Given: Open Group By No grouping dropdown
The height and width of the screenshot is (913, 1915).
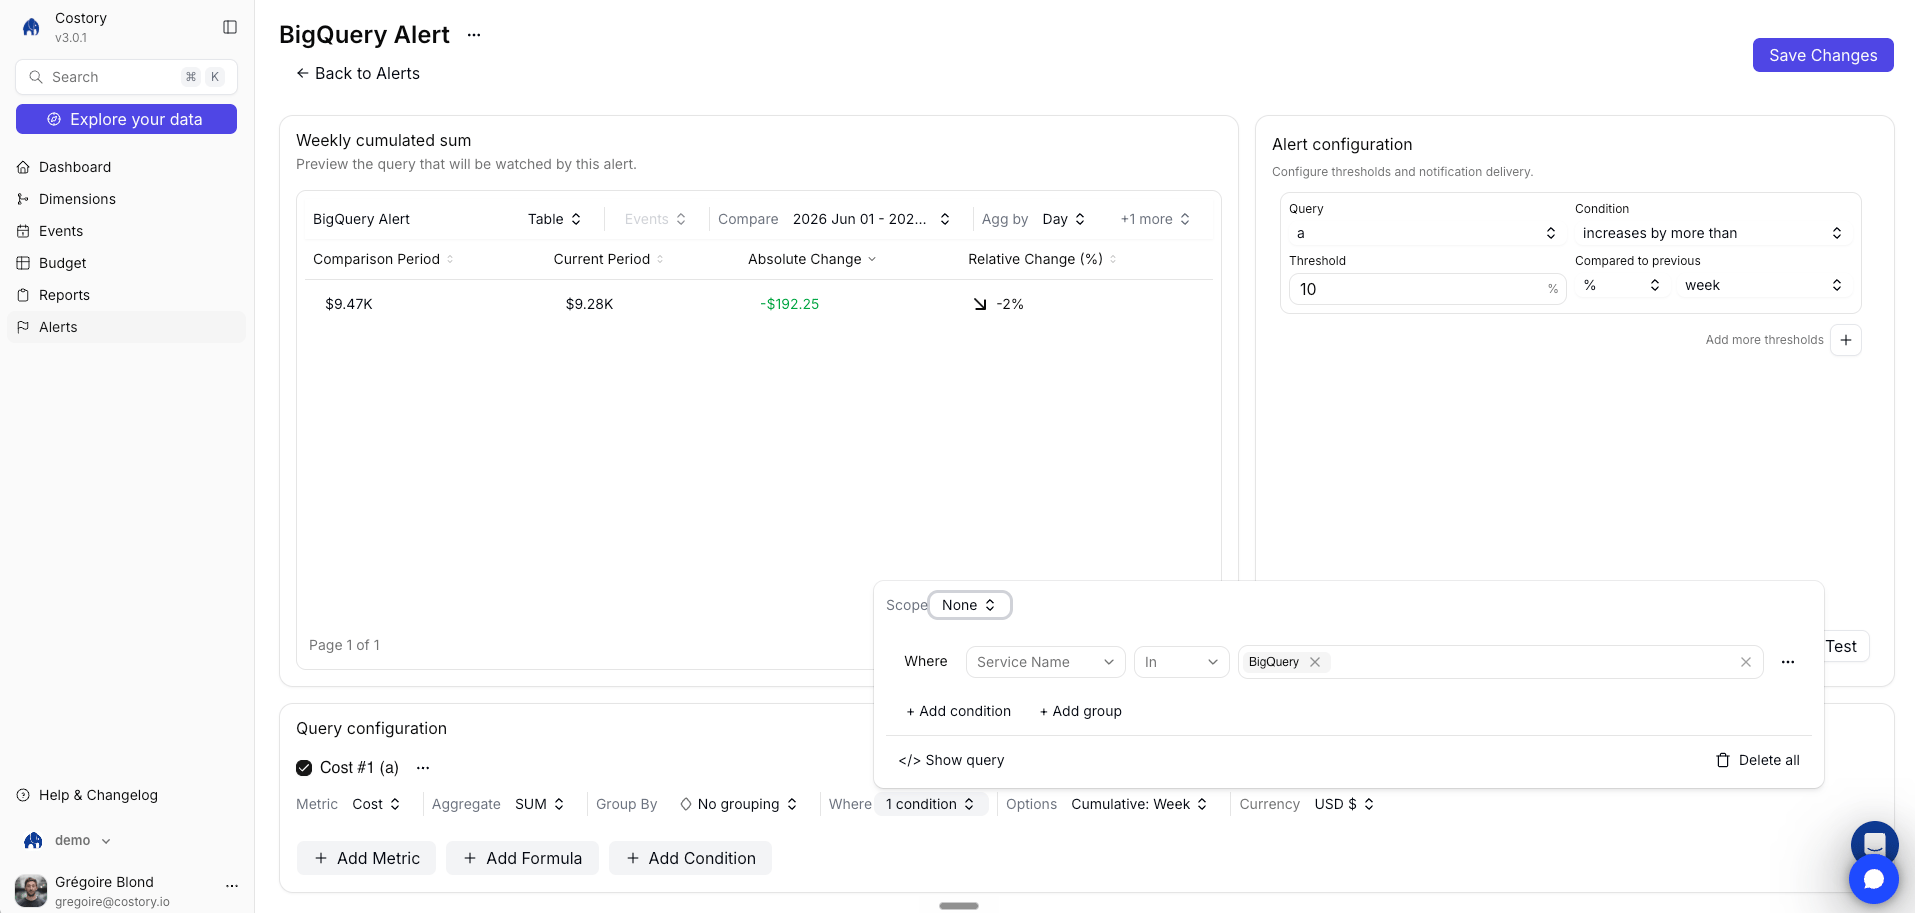Looking at the screenshot, I should point(738,804).
